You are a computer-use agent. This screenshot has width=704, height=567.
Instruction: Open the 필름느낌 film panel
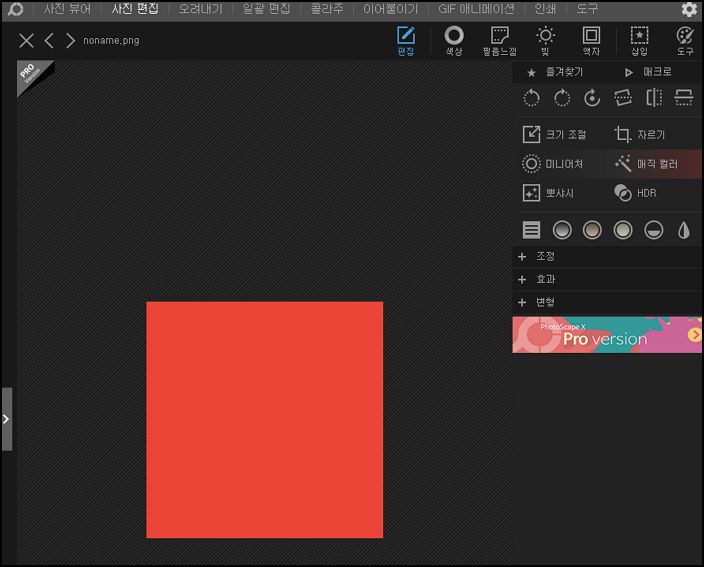tap(499, 41)
